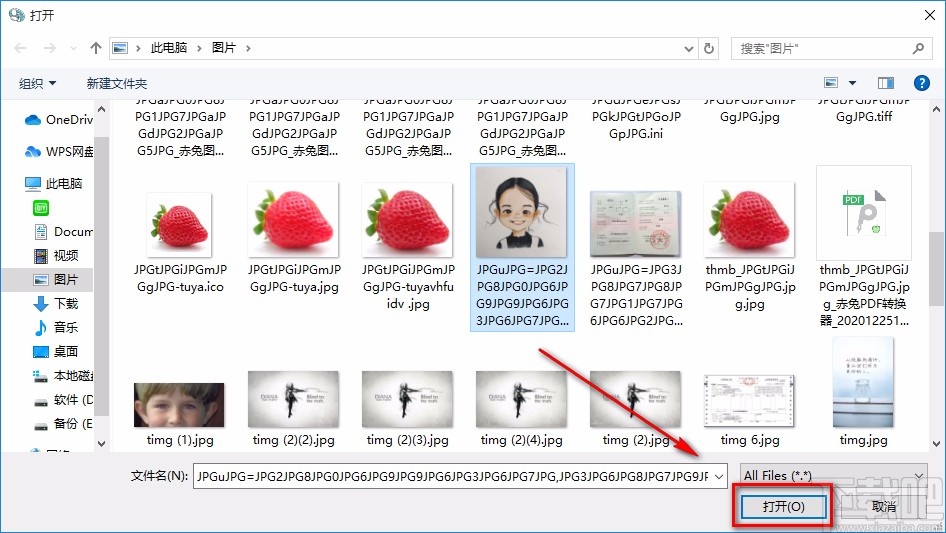Open recent locations dropdown arrow

coord(73,48)
